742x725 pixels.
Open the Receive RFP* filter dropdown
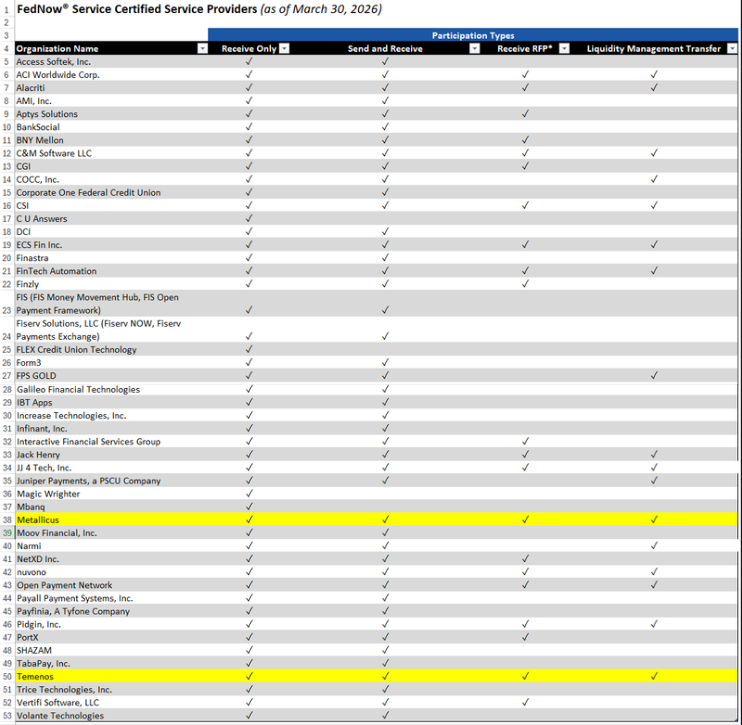564,48
